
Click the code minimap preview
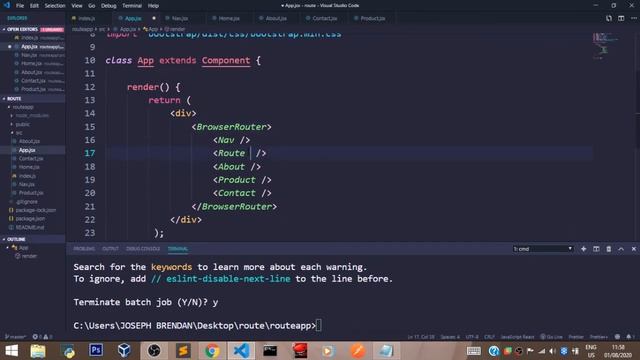[605, 46]
